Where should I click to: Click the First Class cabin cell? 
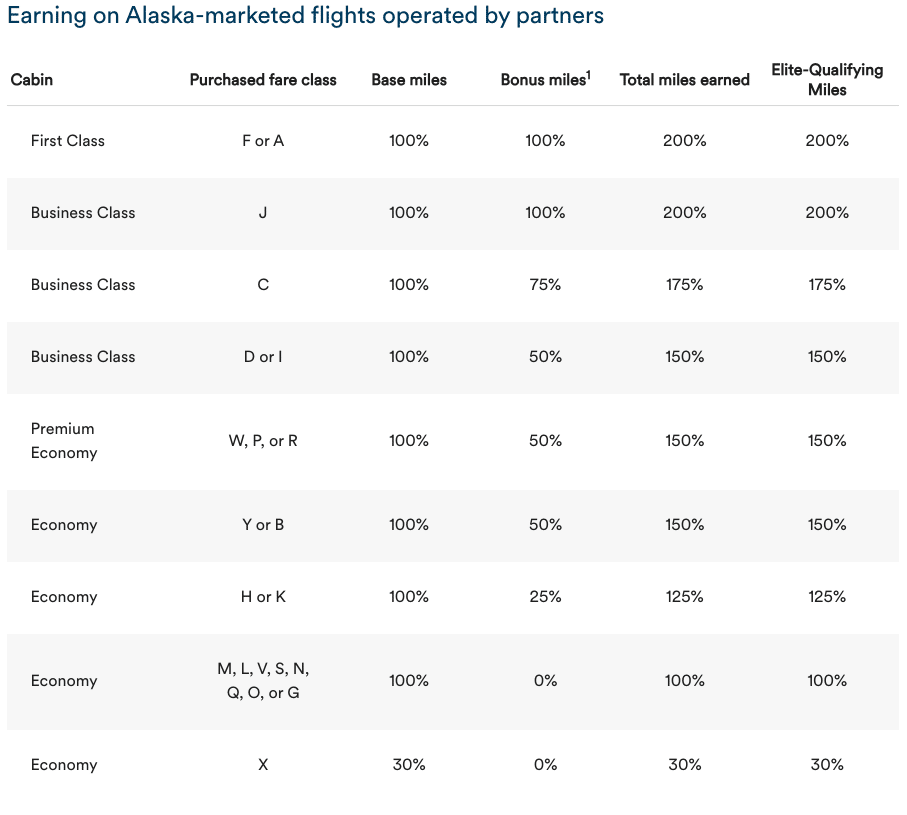click(68, 141)
